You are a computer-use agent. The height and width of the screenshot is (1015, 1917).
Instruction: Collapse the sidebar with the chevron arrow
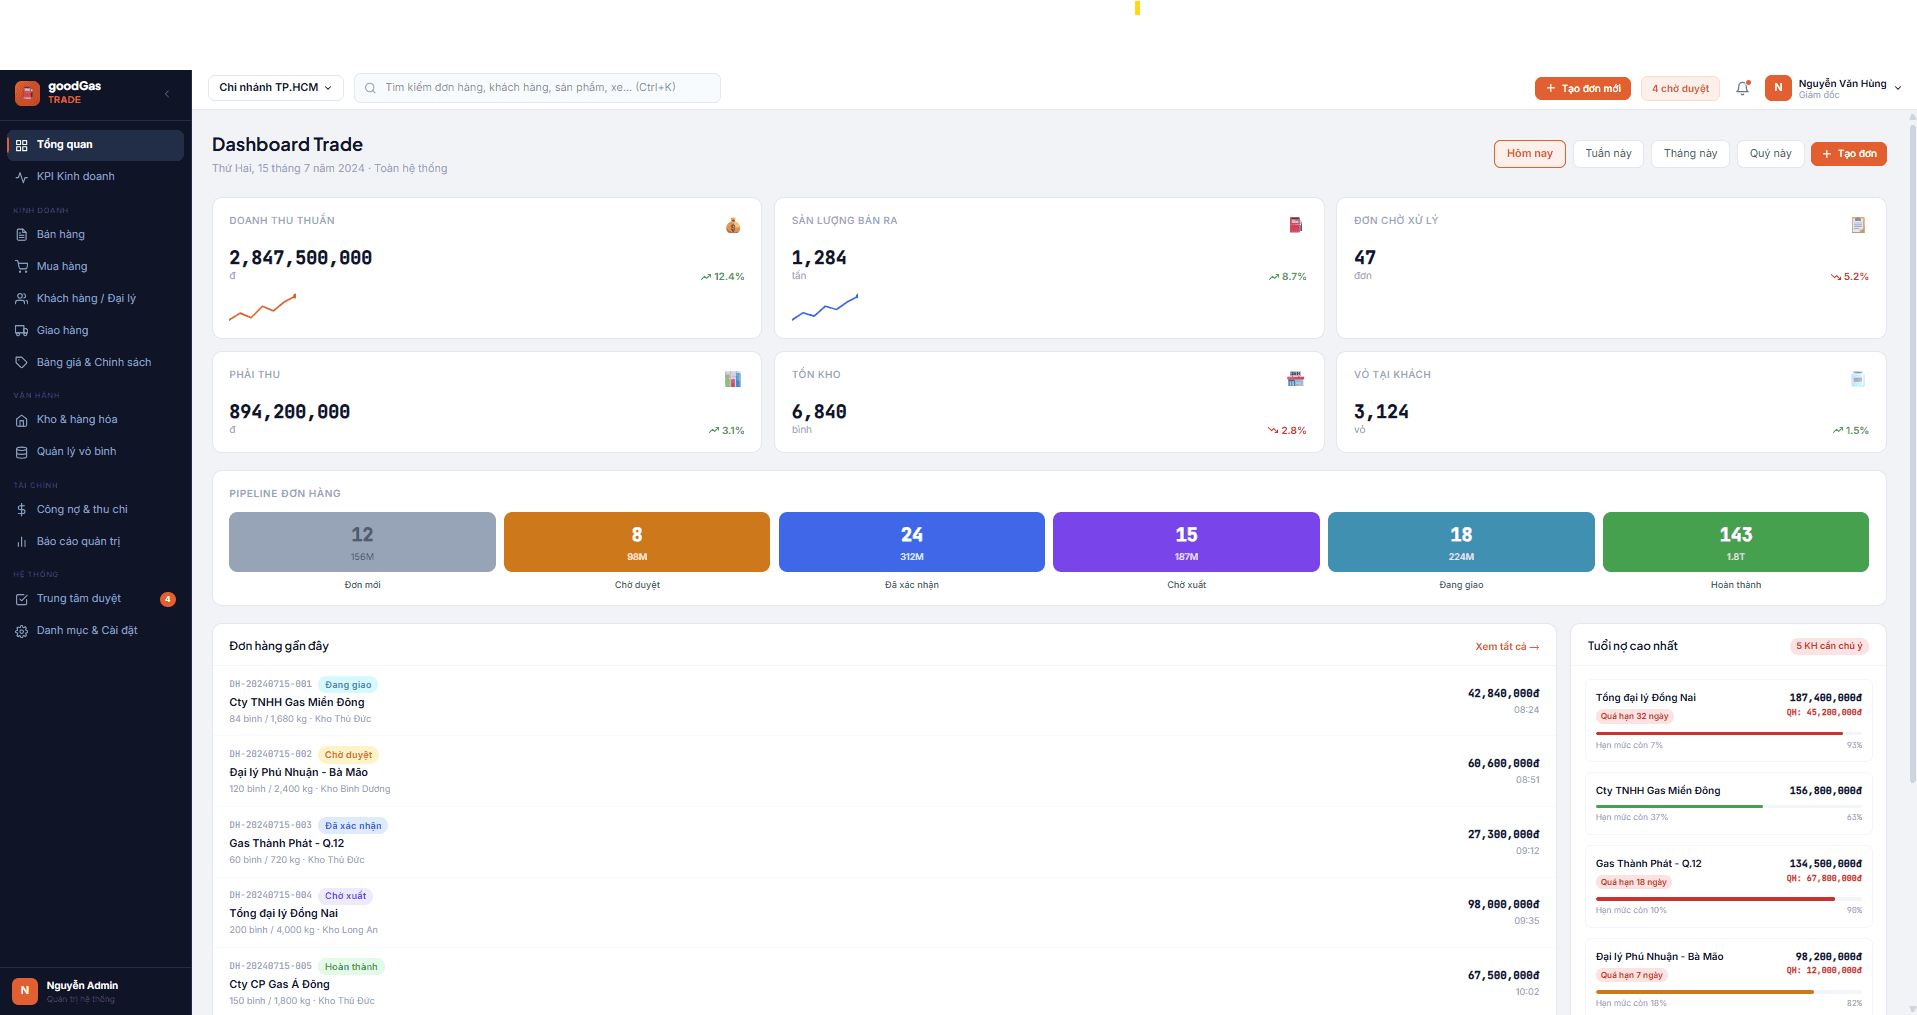[167, 93]
